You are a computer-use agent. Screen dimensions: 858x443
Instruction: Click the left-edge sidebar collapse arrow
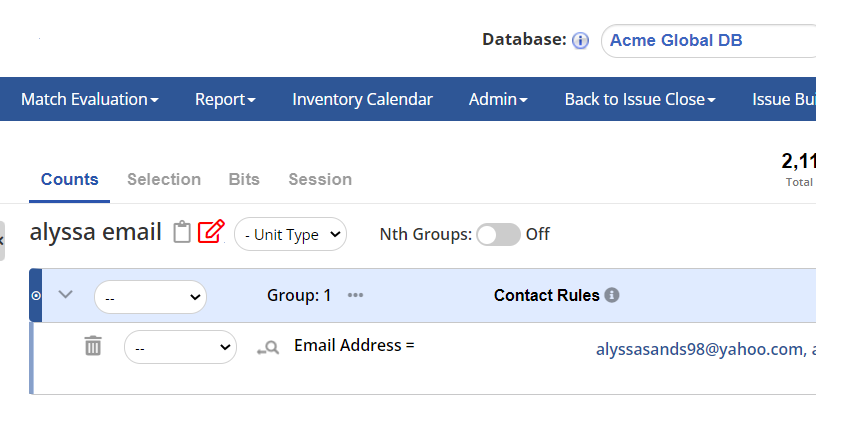coord(3,241)
